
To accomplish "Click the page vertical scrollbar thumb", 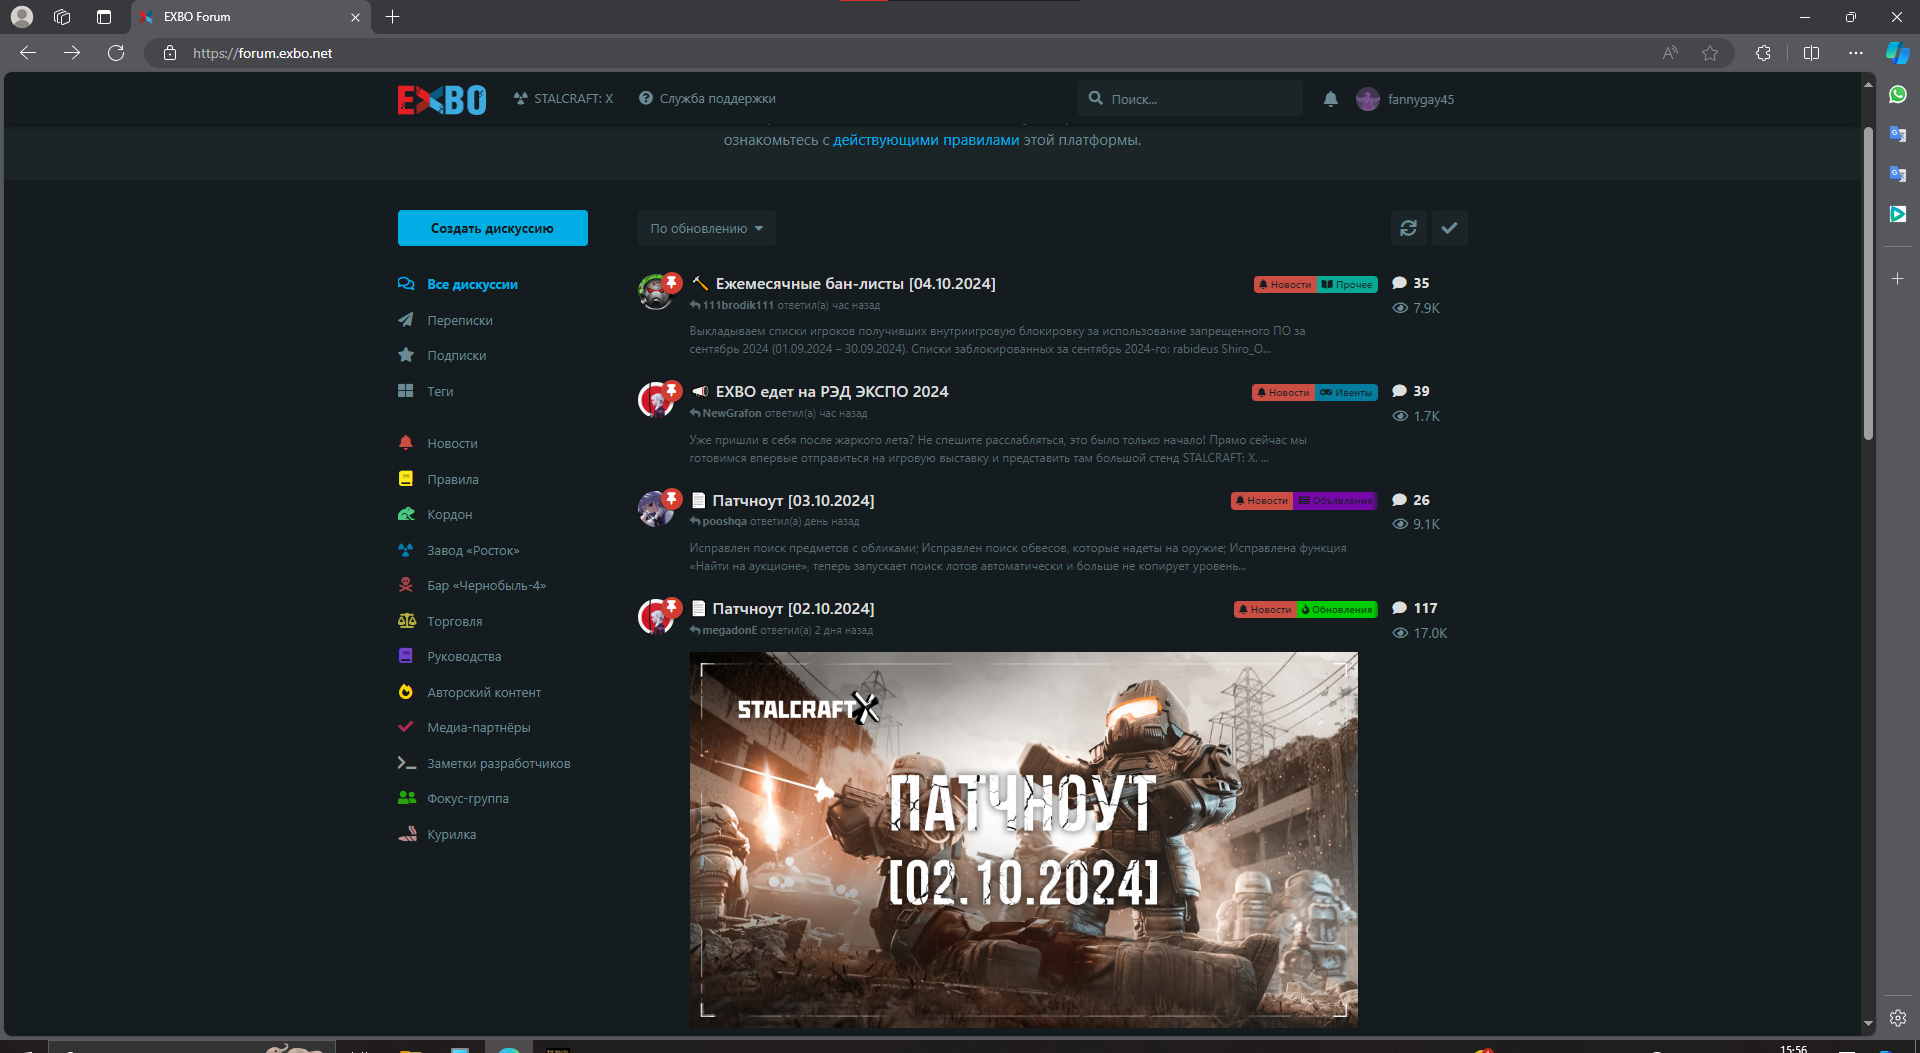I will pos(1868,285).
